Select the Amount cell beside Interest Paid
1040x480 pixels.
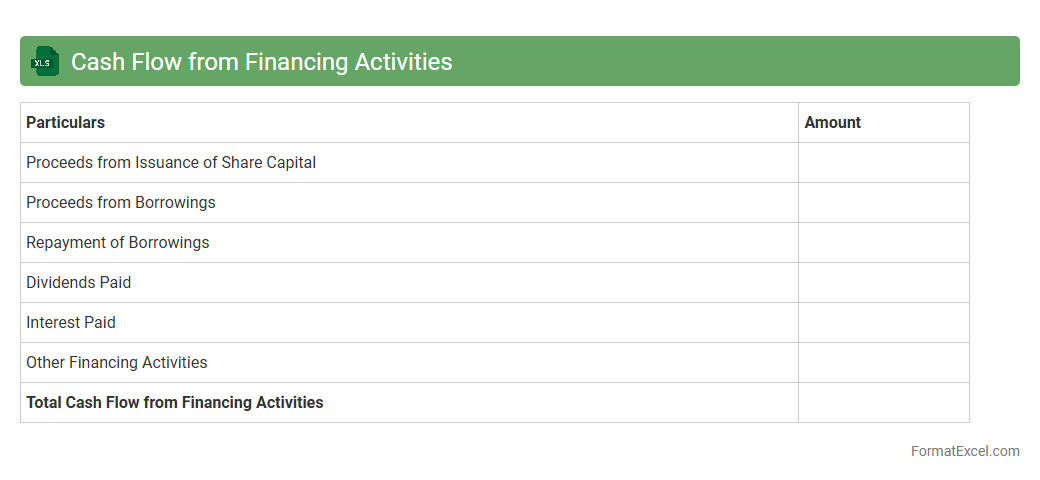pyautogui.click(x=883, y=322)
